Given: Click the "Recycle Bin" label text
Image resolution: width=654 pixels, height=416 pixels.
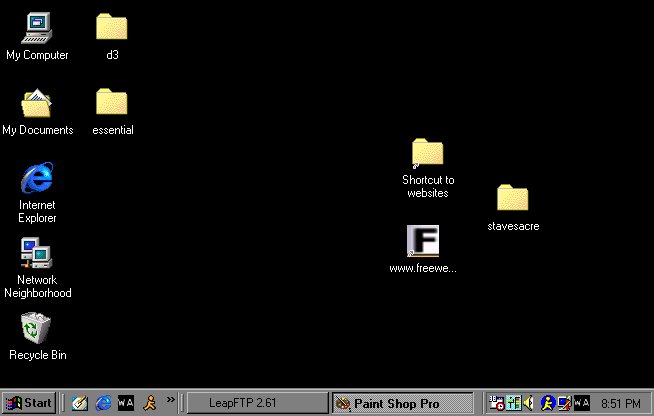Looking at the screenshot, I should pos(38,355).
